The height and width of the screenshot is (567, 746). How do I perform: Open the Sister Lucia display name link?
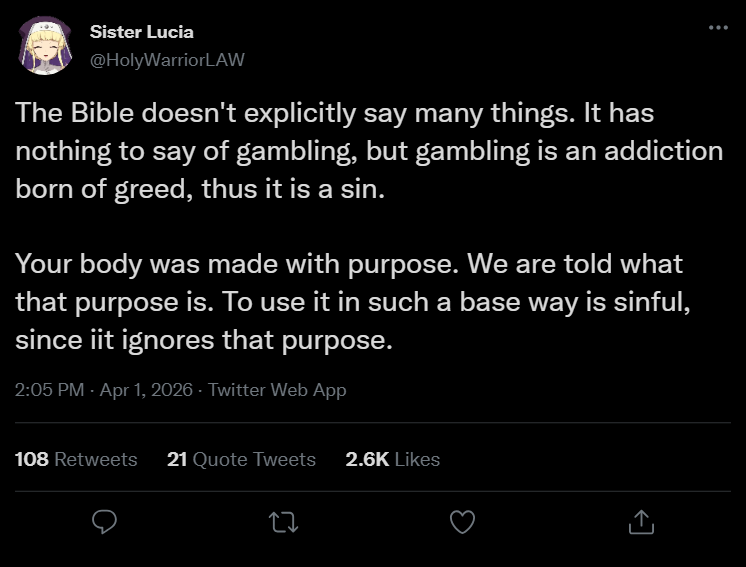[142, 32]
